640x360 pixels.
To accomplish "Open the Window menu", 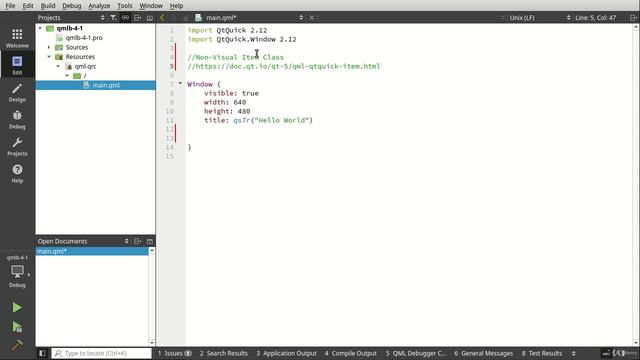I will pyautogui.click(x=151, y=6).
